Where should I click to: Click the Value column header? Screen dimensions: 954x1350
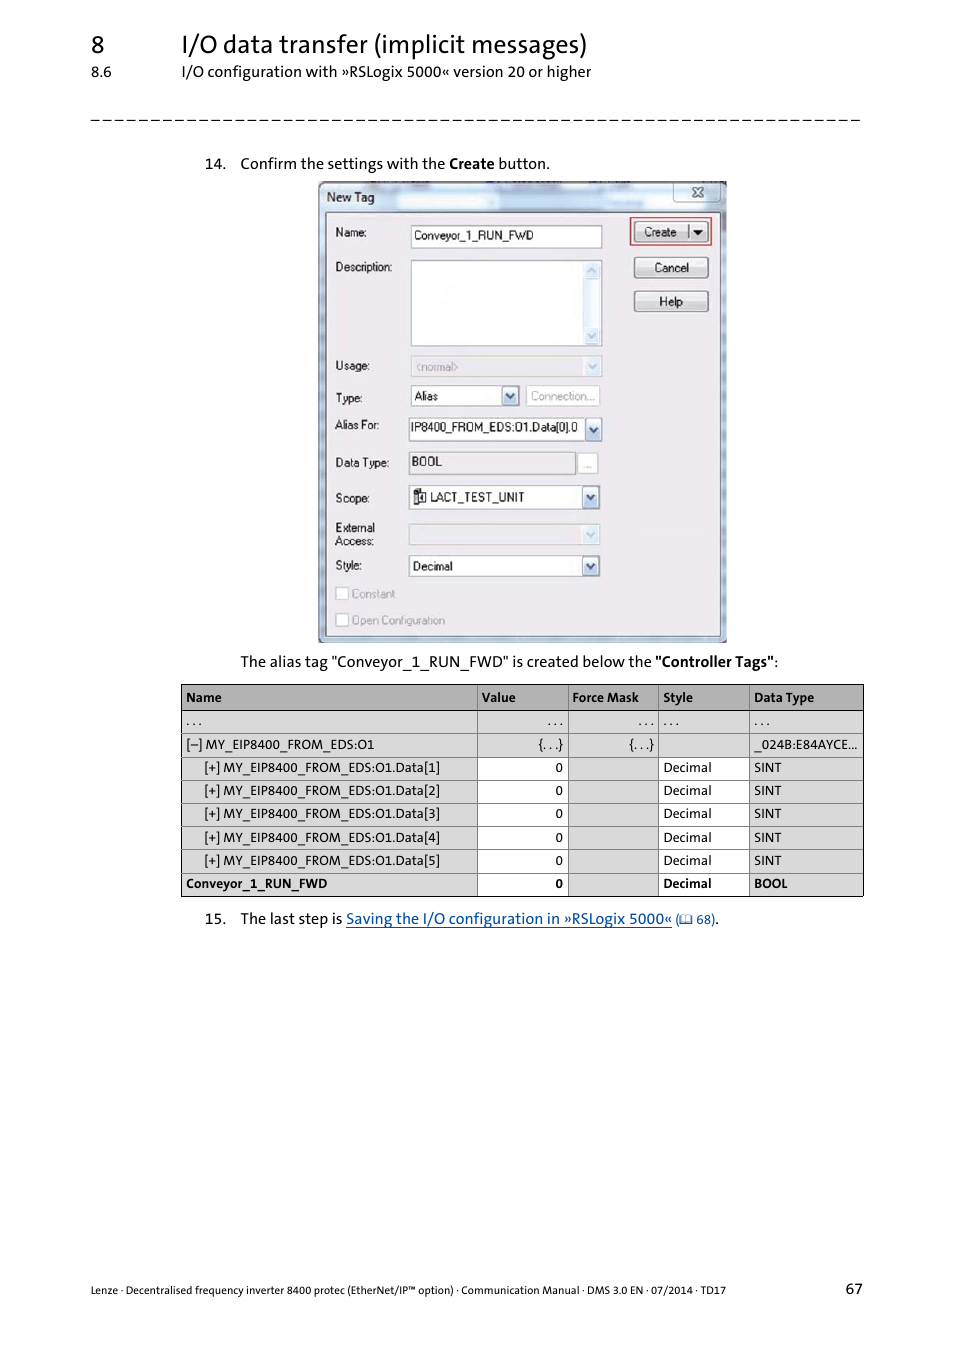pyautogui.click(x=522, y=698)
